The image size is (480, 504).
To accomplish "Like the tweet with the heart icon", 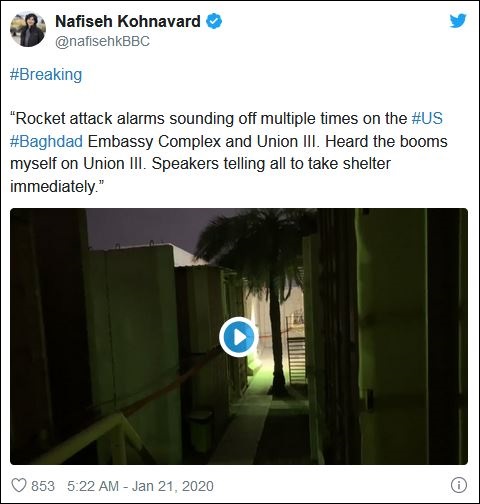I will (19, 486).
